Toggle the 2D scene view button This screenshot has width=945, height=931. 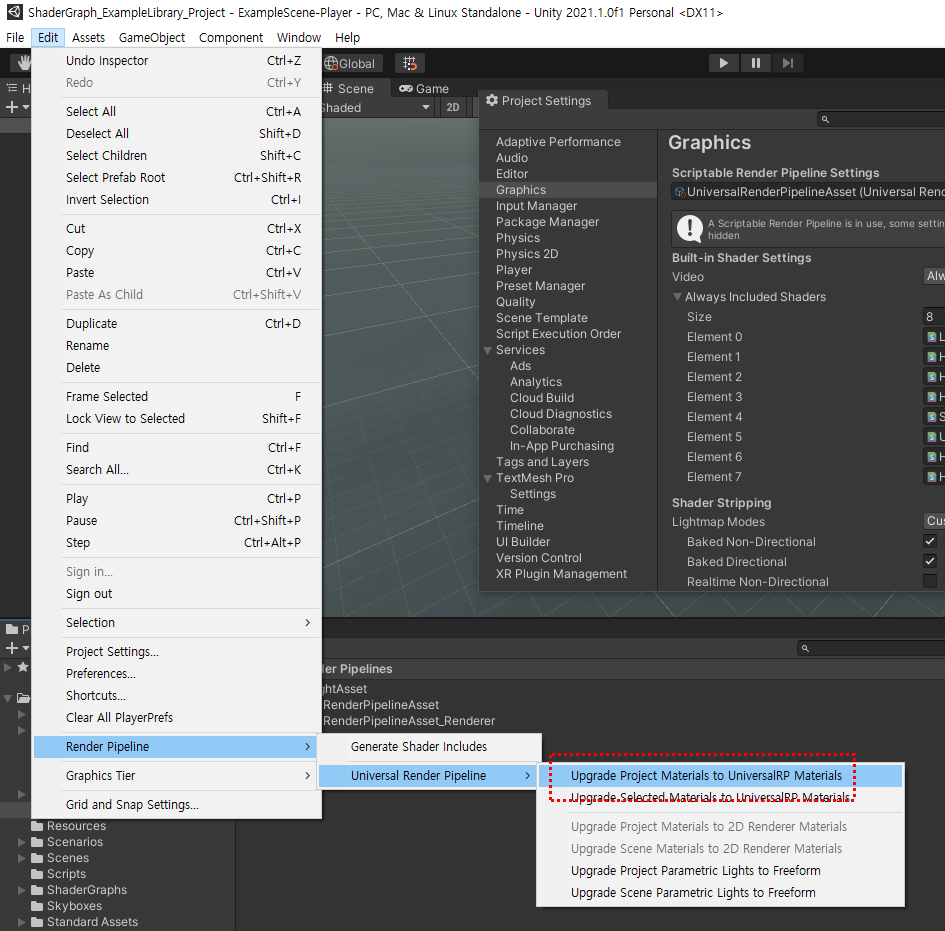[x=453, y=107]
